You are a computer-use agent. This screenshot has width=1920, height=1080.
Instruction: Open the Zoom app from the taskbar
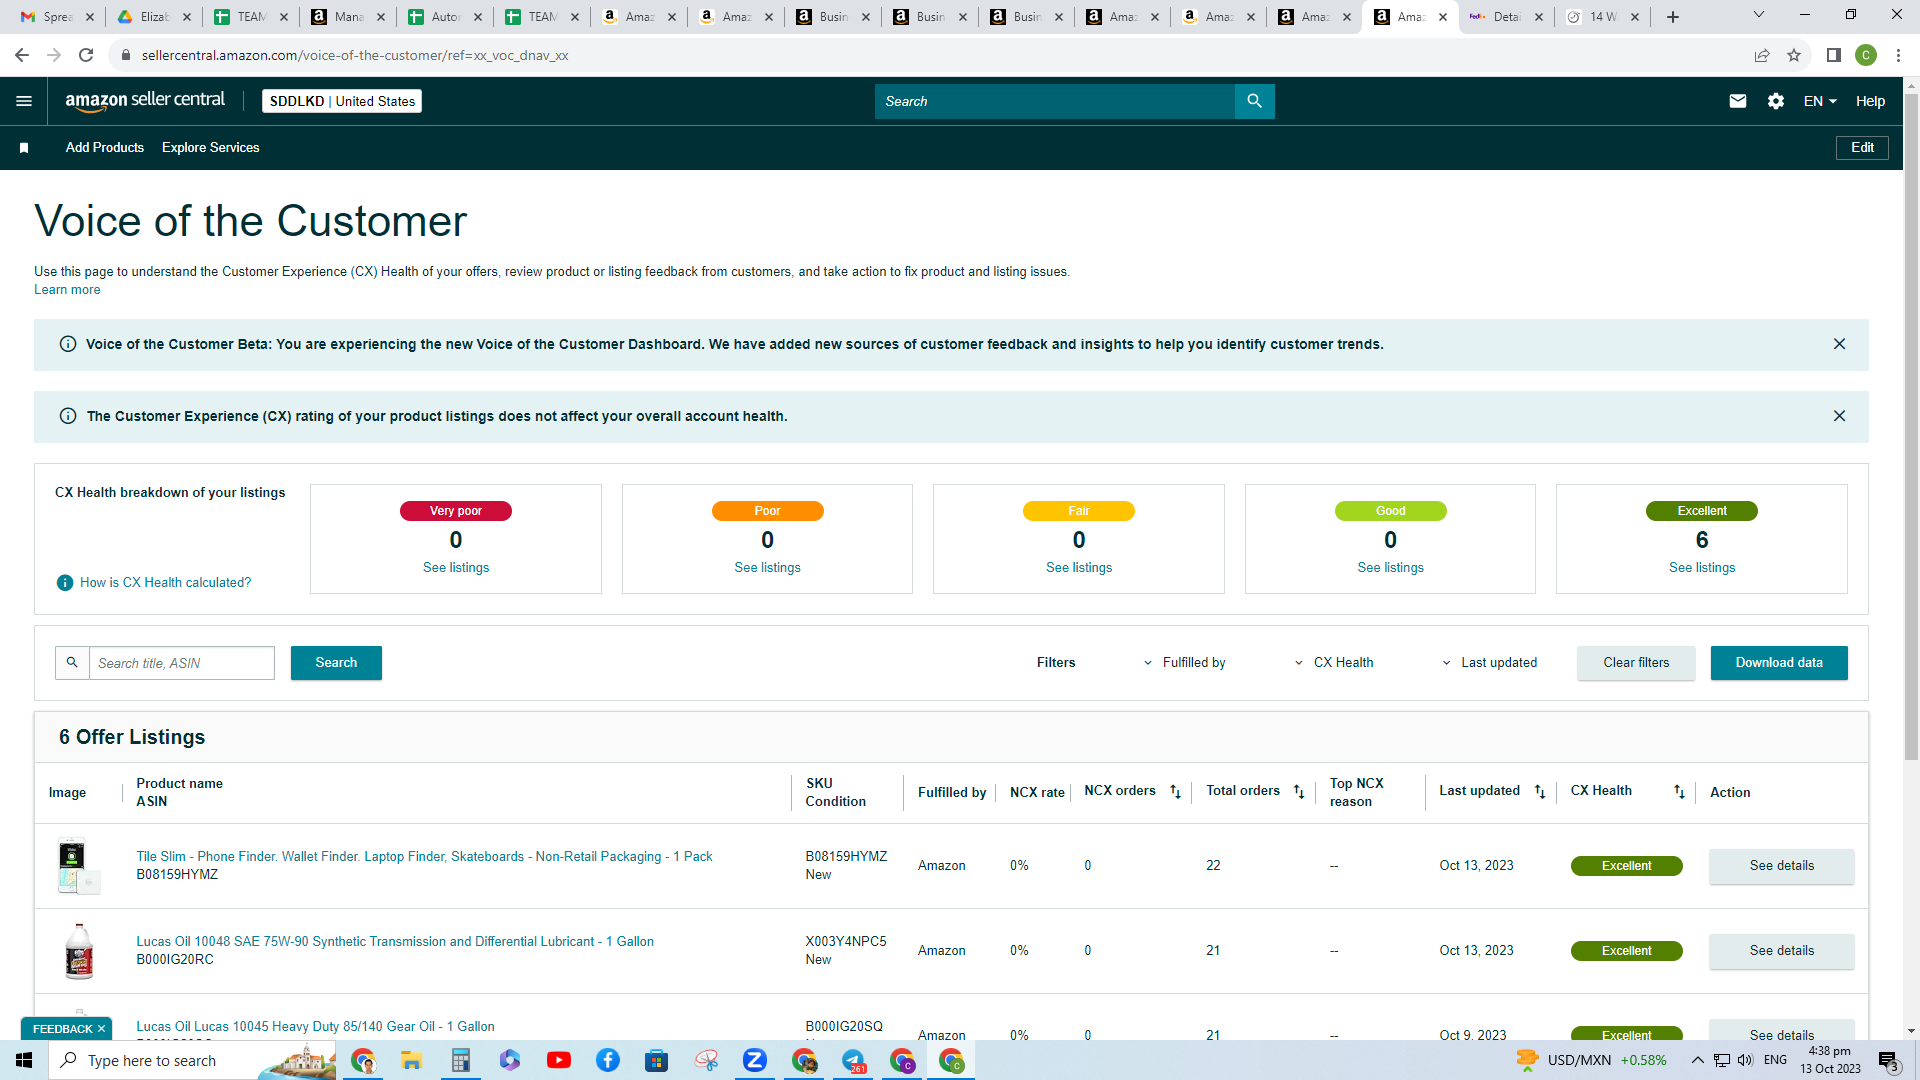755,1060
